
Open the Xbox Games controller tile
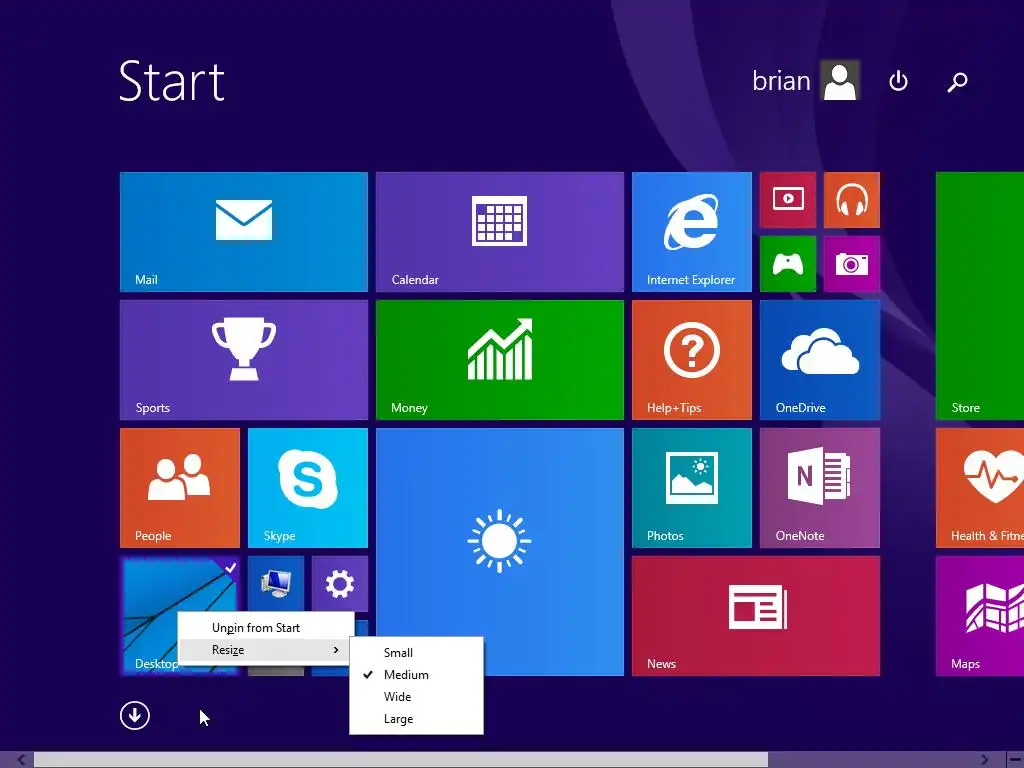pyautogui.click(x=788, y=264)
